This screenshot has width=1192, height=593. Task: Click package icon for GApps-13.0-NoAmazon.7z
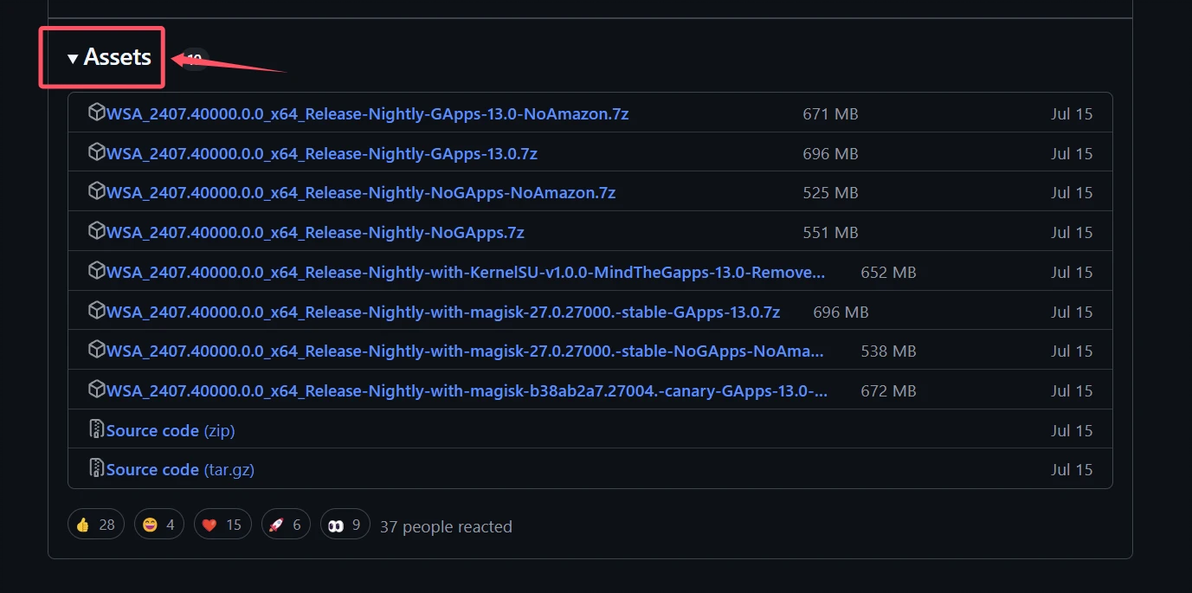(97, 113)
